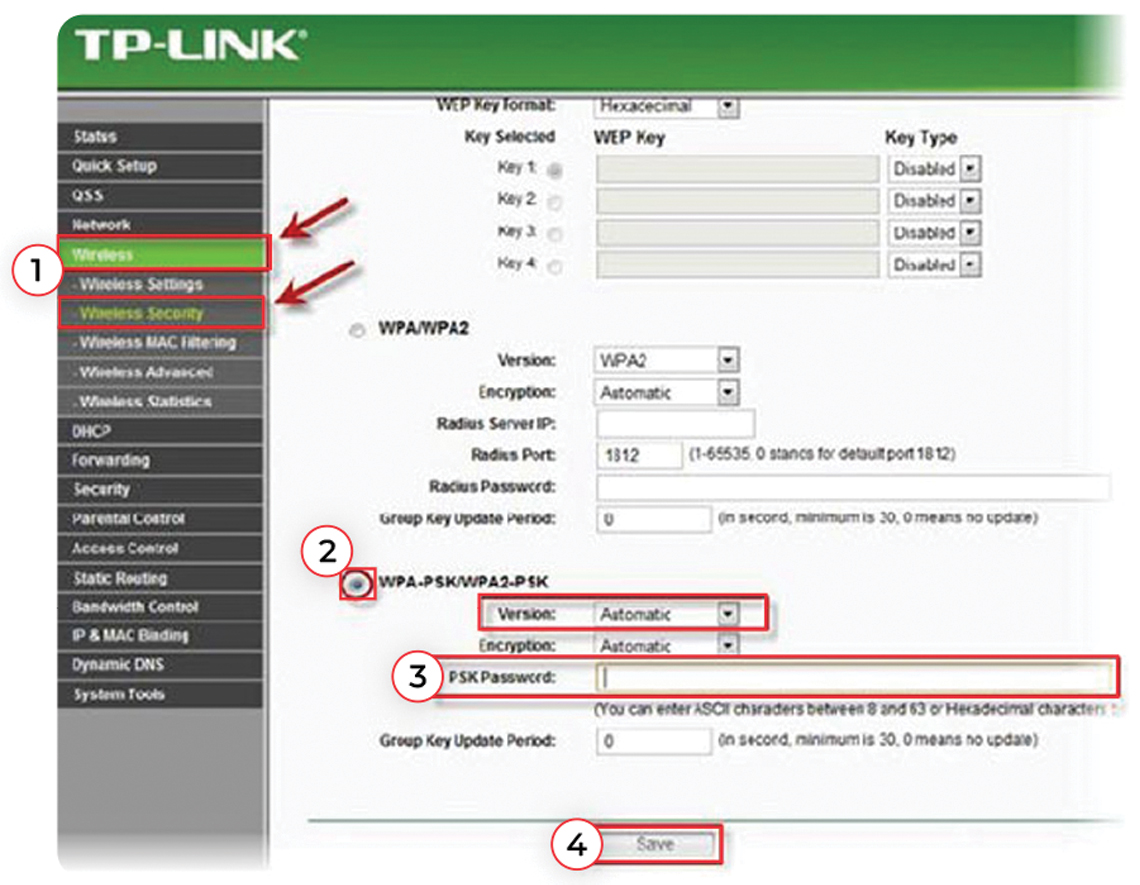Select Key 4 radio button
The height and width of the screenshot is (885, 1140).
pyautogui.click(x=555, y=267)
